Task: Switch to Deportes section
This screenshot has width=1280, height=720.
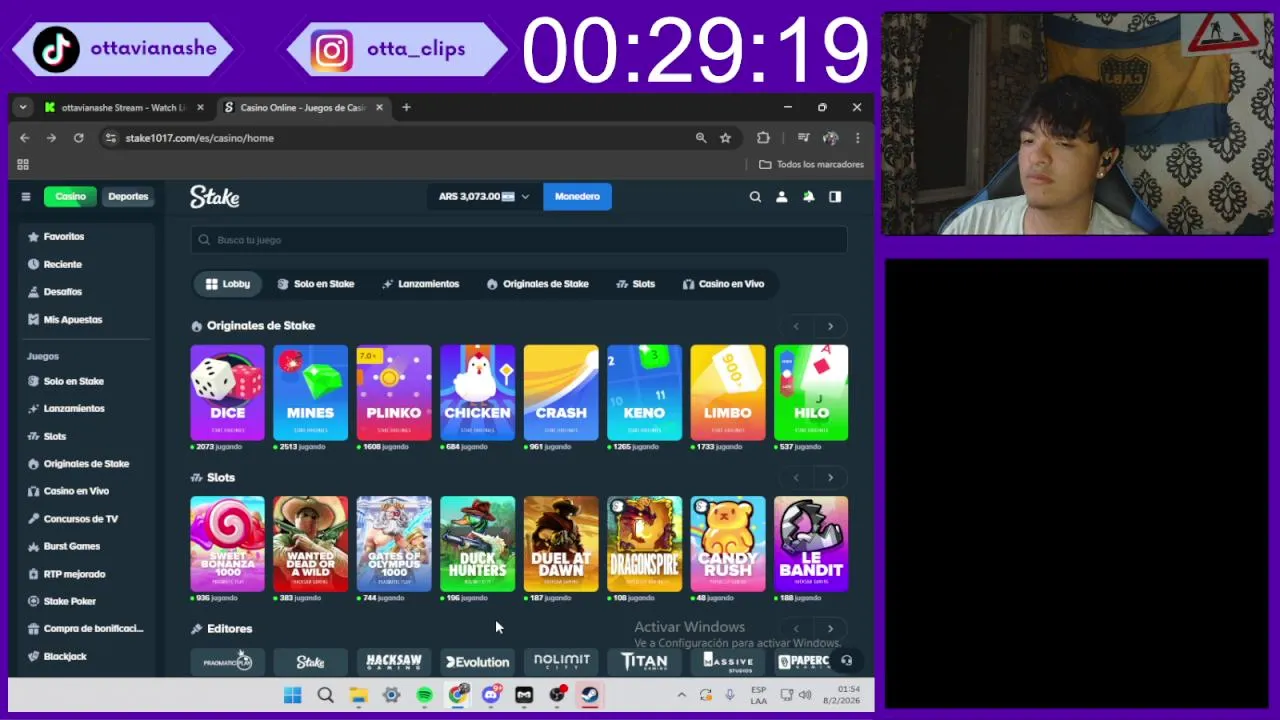Action: pos(128,197)
